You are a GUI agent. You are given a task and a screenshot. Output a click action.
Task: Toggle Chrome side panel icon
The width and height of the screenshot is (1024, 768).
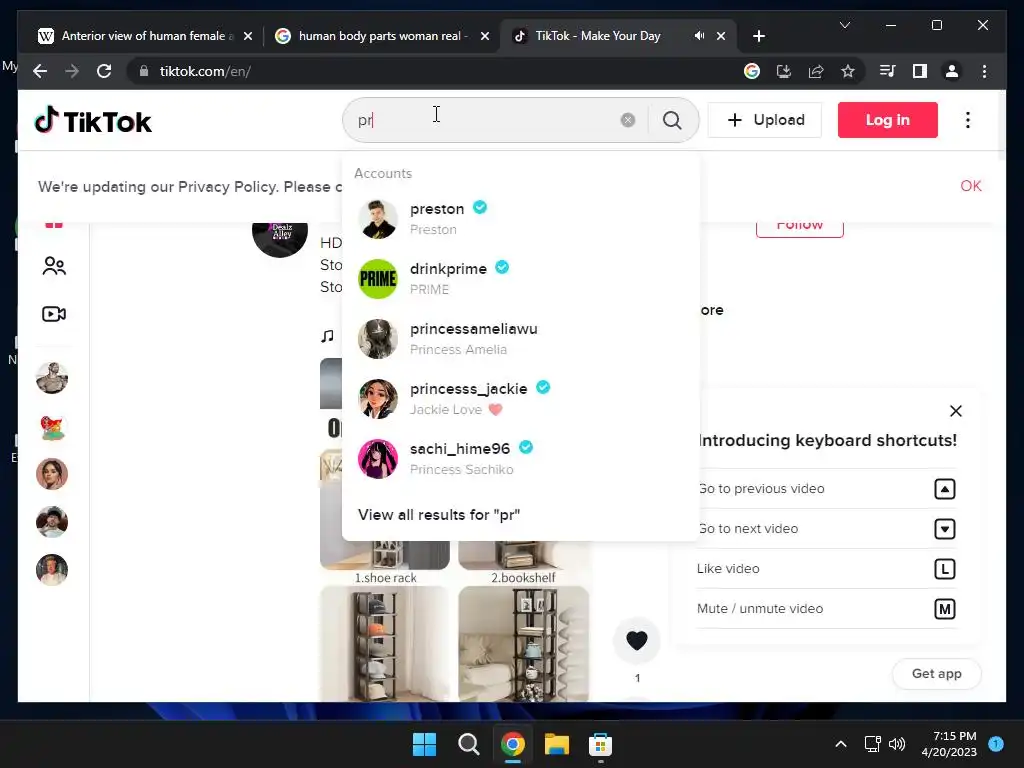point(920,71)
